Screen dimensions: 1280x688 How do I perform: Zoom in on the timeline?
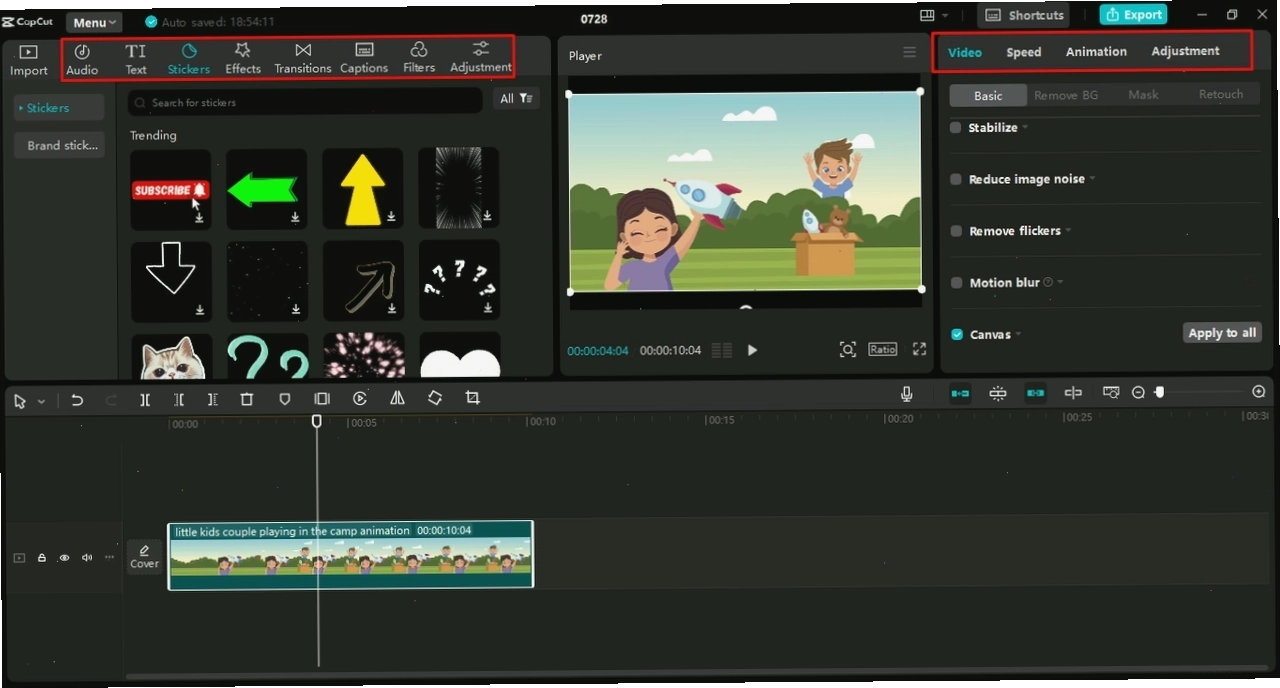click(1259, 392)
